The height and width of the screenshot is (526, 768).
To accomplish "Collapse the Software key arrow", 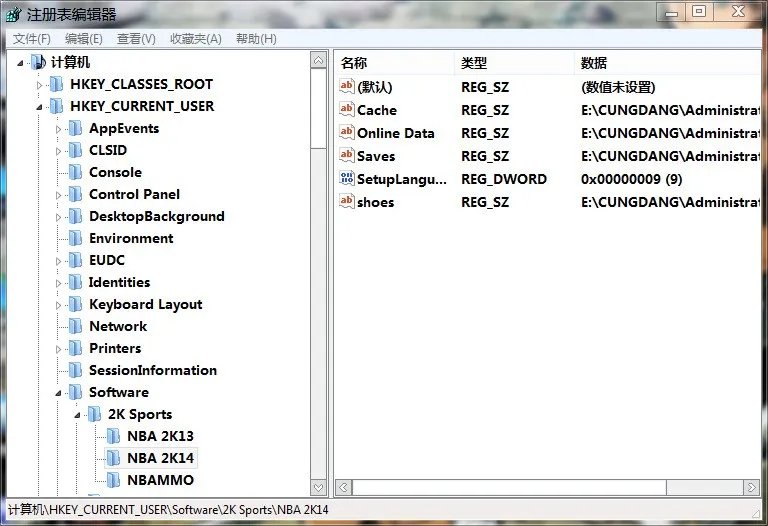I will point(58,393).
